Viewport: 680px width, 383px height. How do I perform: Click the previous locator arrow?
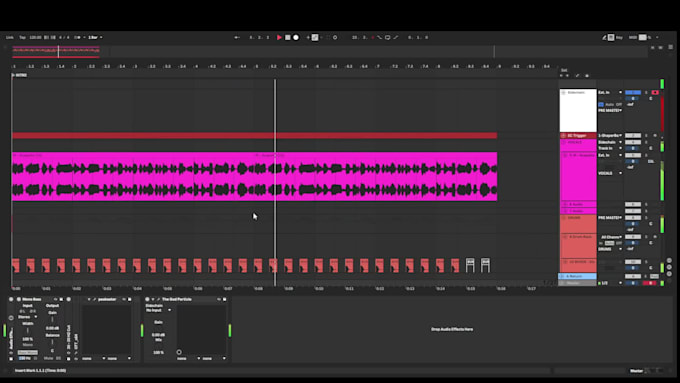coord(562,75)
